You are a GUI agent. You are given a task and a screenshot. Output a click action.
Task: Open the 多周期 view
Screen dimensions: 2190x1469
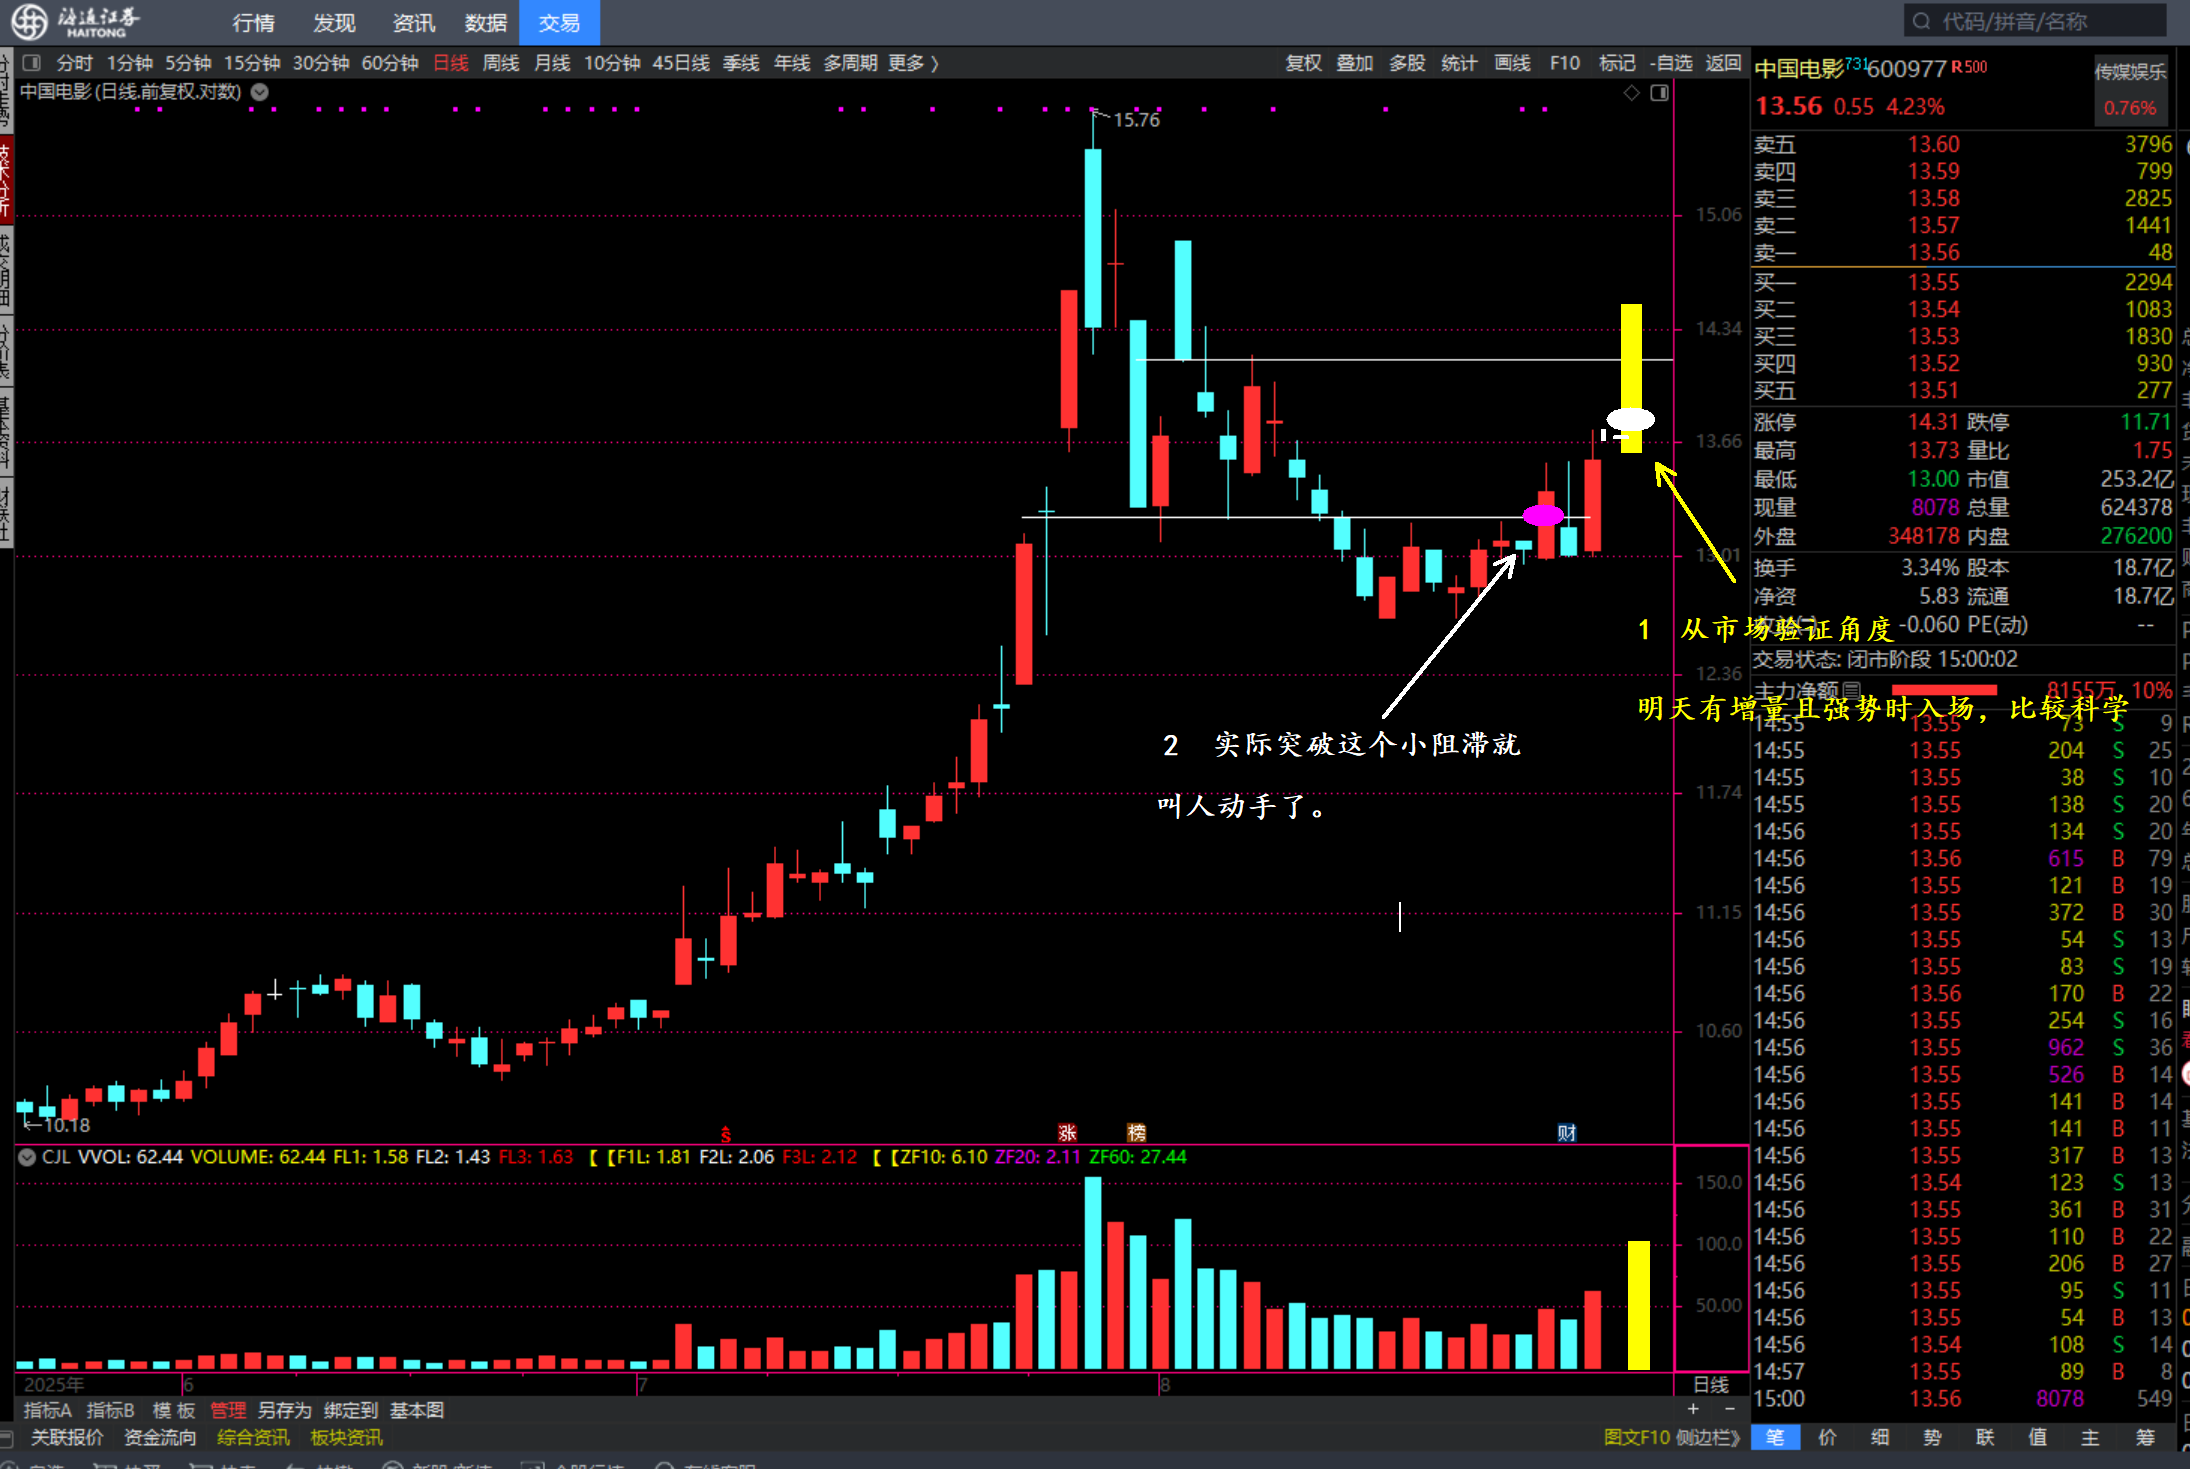pyautogui.click(x=850, y=63)
